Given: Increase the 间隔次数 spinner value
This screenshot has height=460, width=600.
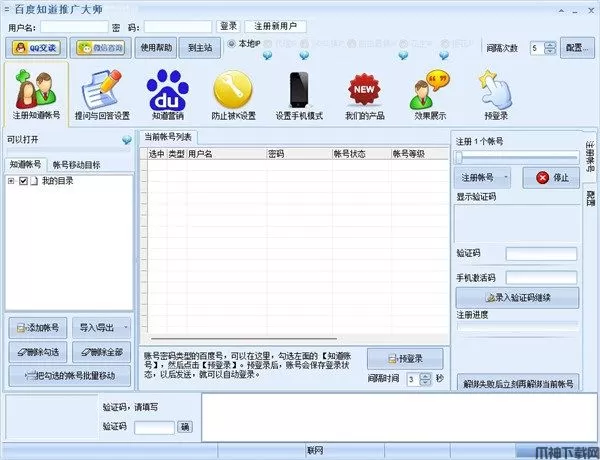Looking at the screenshot, I should tap(550, 45).
